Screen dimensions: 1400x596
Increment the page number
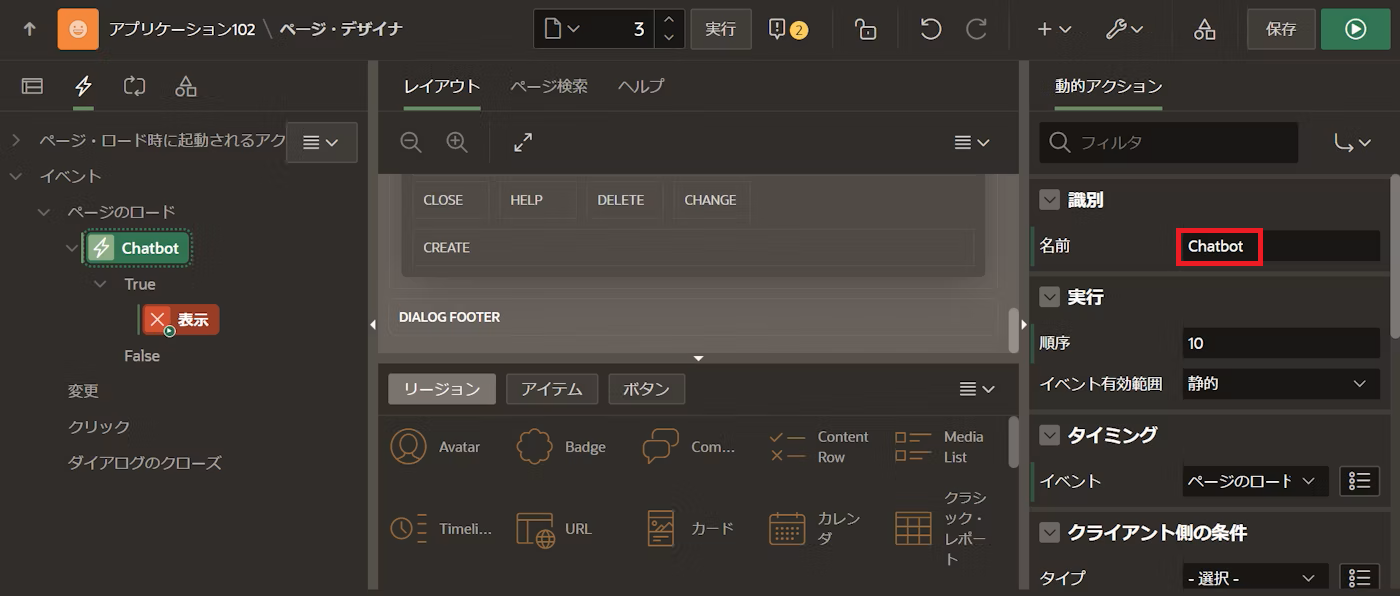[669, 20]
